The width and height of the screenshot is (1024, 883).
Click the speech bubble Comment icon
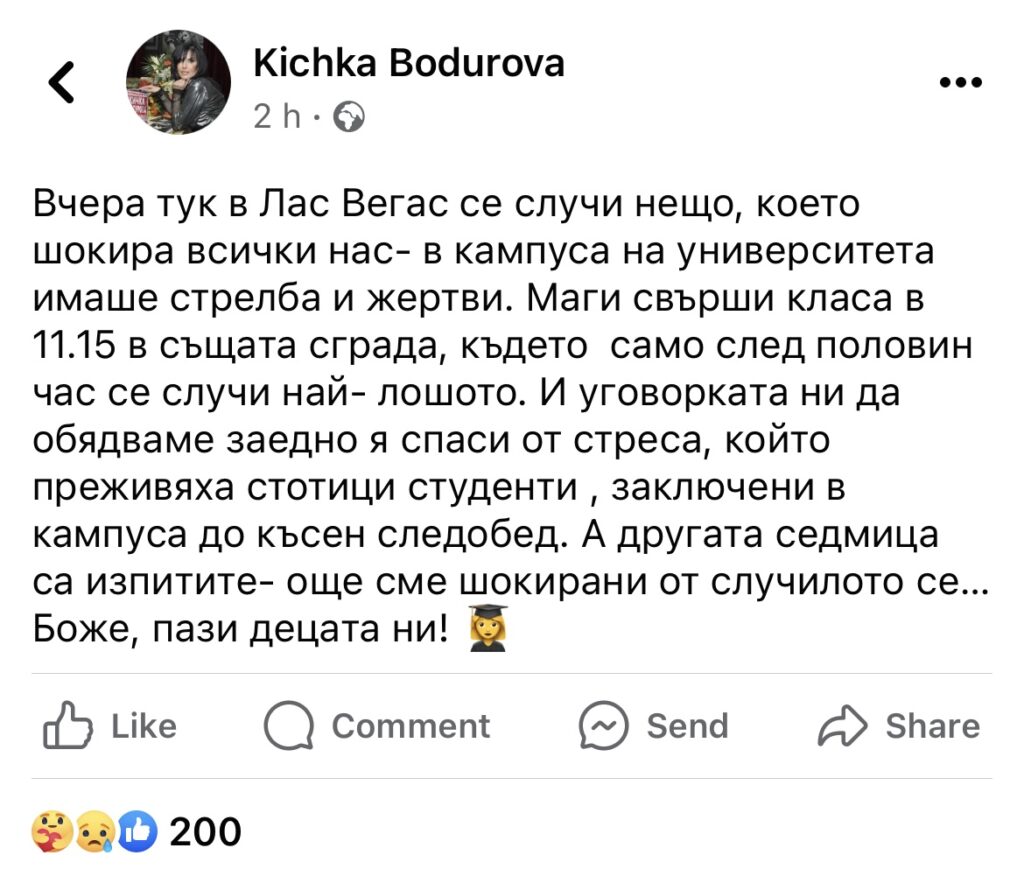pos(287,726)
